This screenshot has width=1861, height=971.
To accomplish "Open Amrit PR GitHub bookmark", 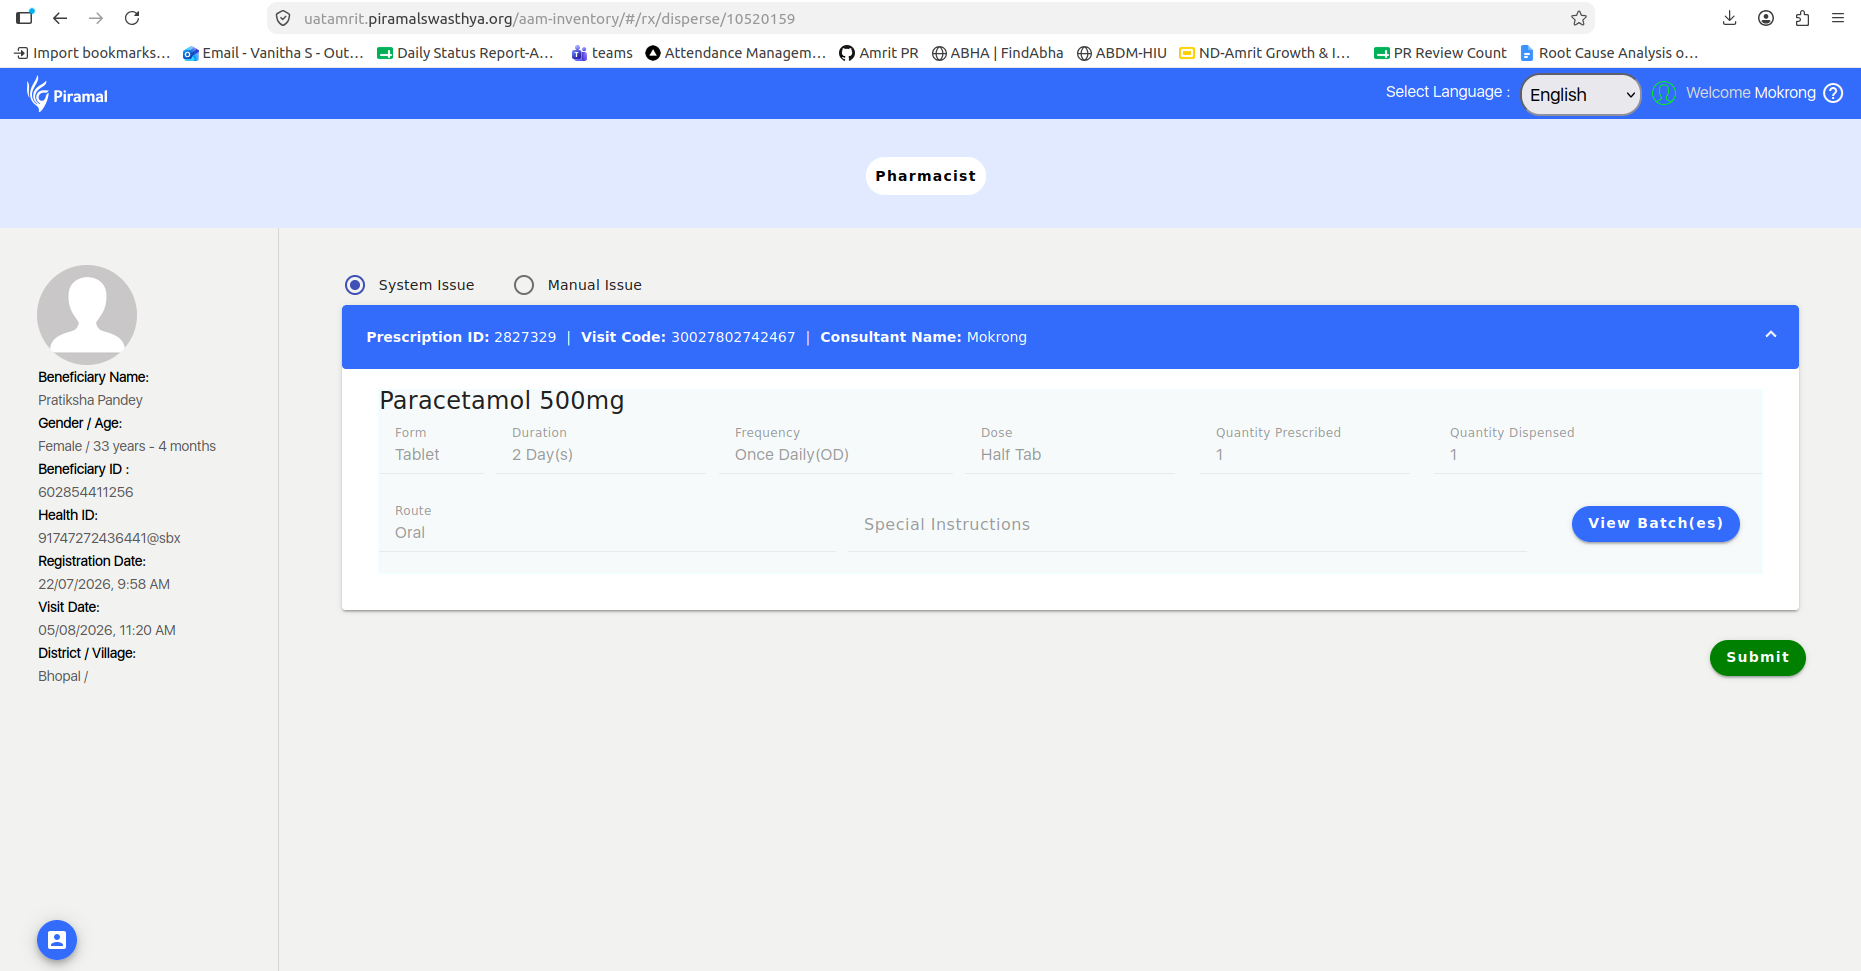I will tap(879, 53).
